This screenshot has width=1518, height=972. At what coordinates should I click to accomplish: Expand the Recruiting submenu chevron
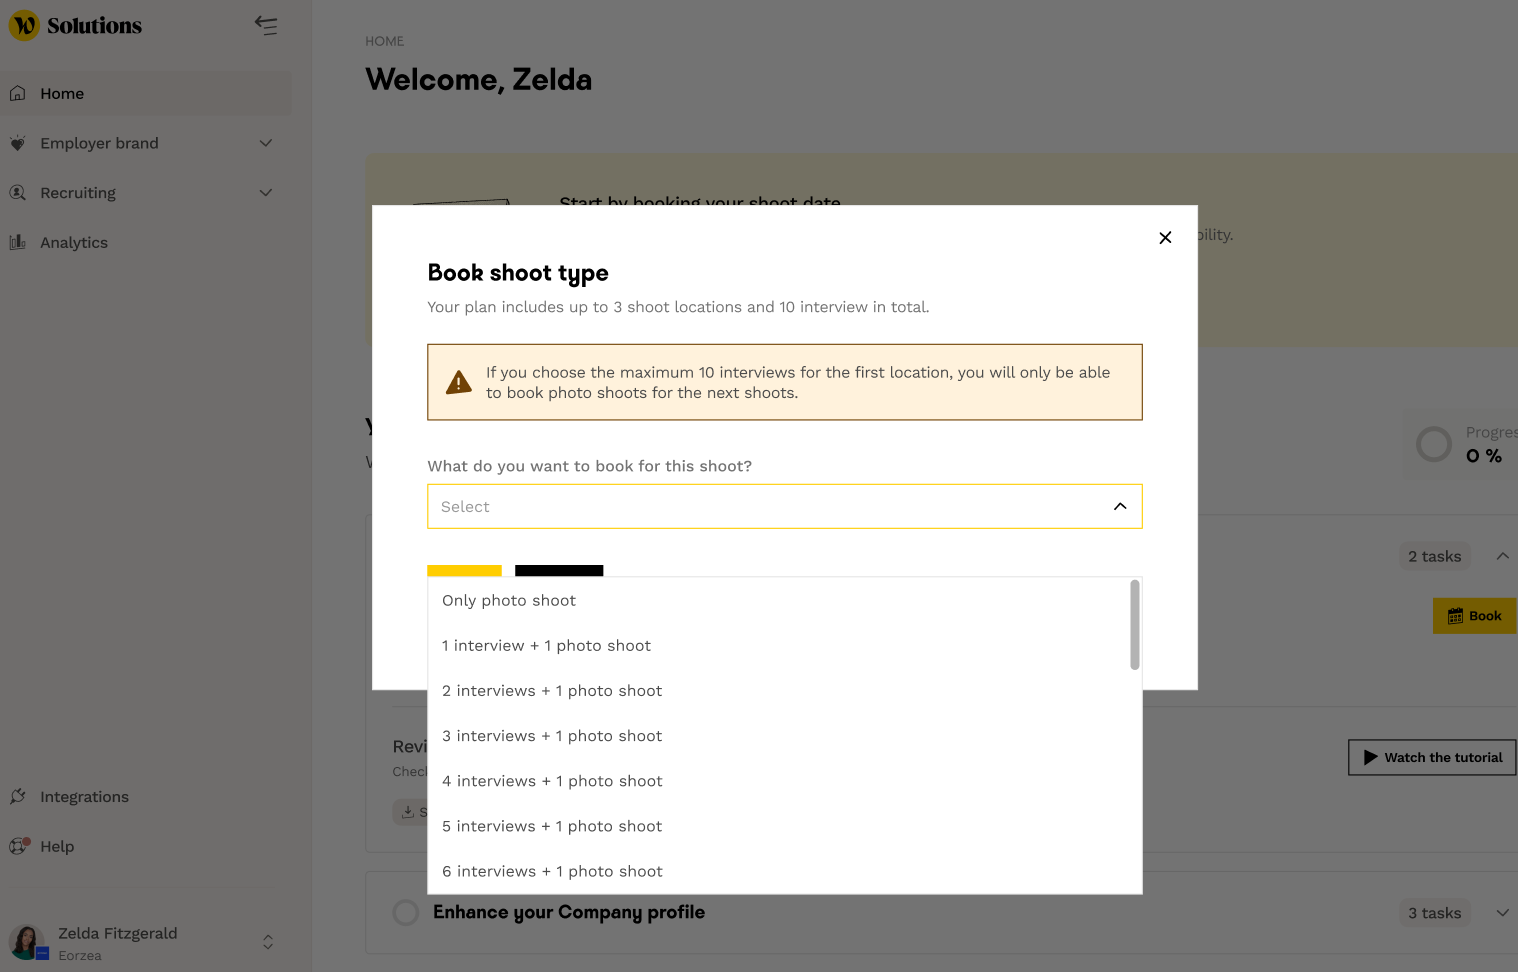(266, 192)
